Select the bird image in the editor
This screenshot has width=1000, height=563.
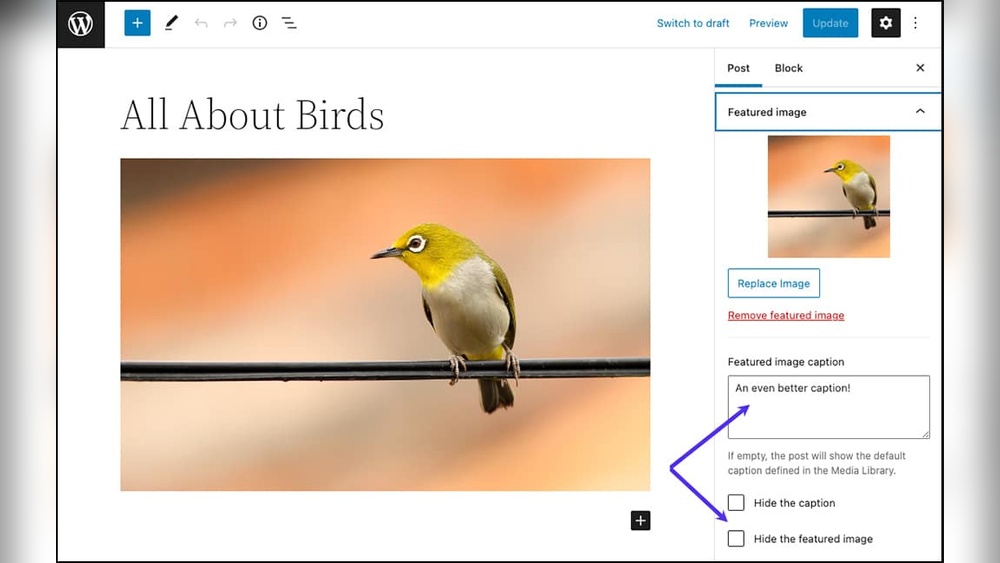[385, 325]
